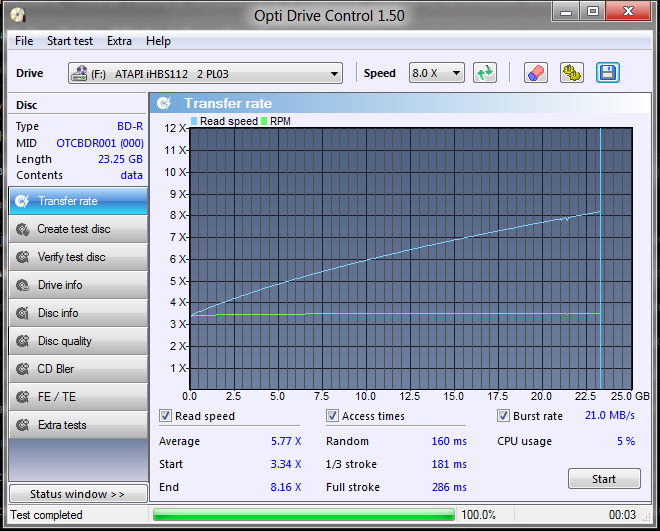This screenshot has height=531, width=660.
Task: Click the Start button
Action: (604, 479)
